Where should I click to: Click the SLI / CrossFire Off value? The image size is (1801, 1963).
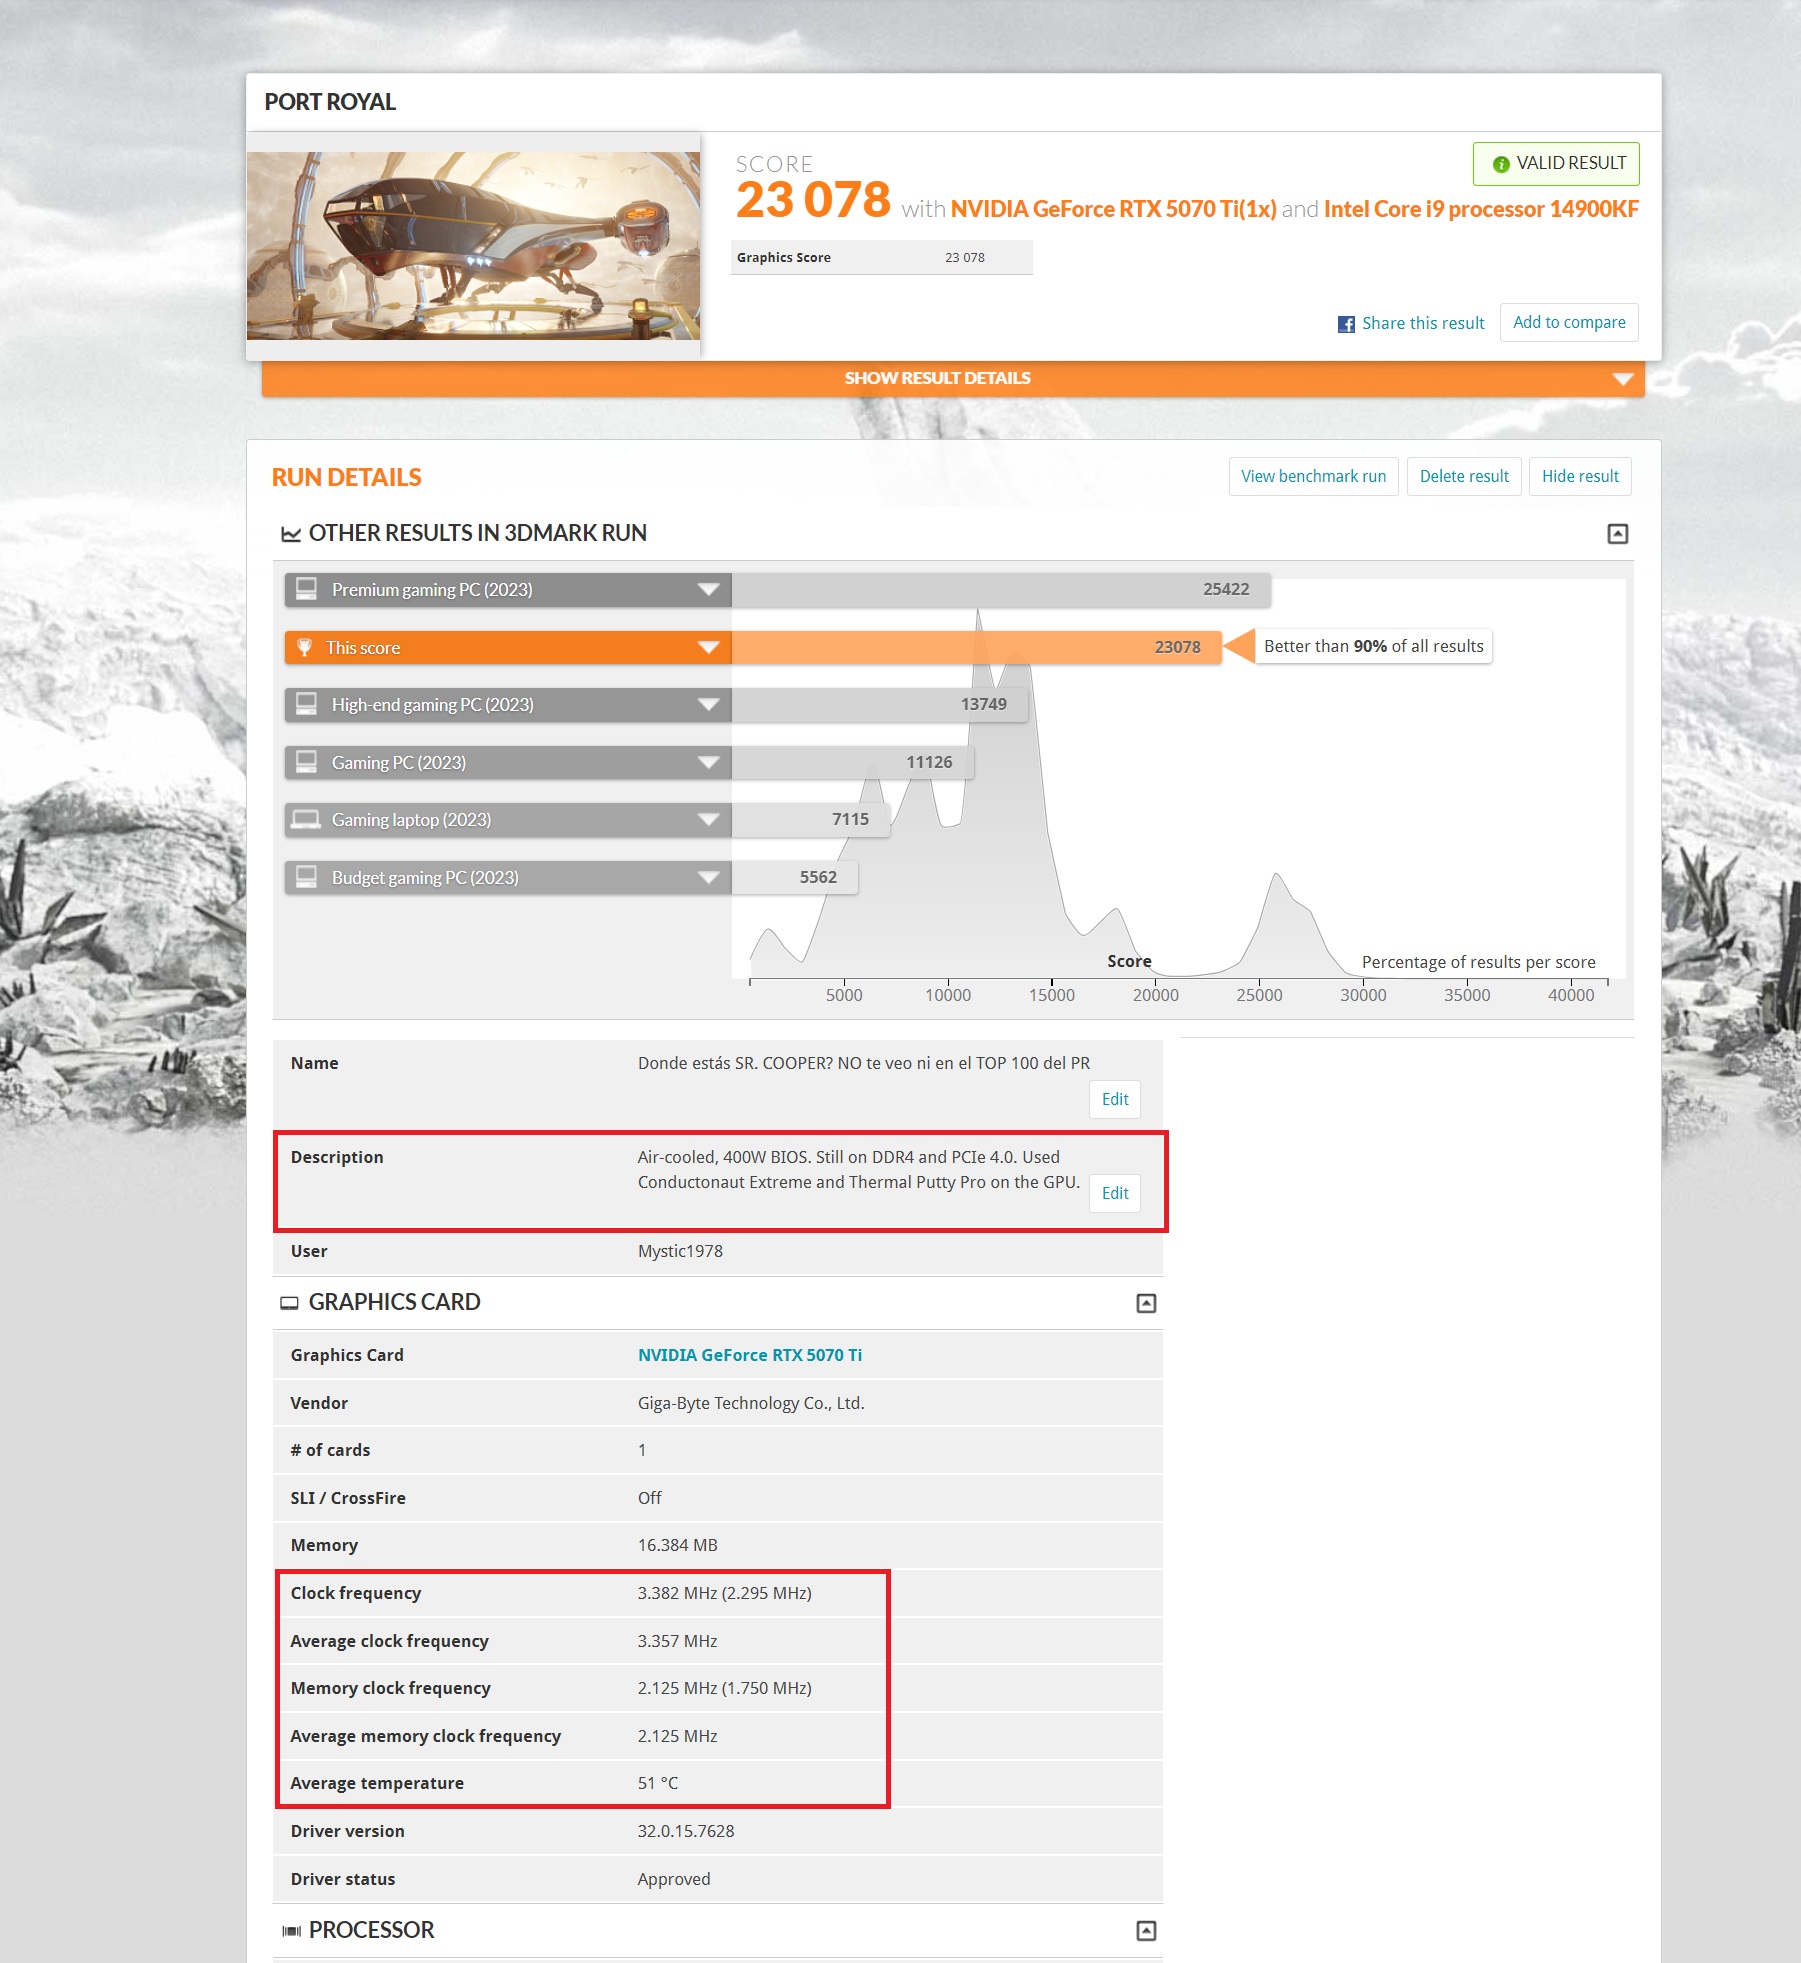(x=650, y=1499)
